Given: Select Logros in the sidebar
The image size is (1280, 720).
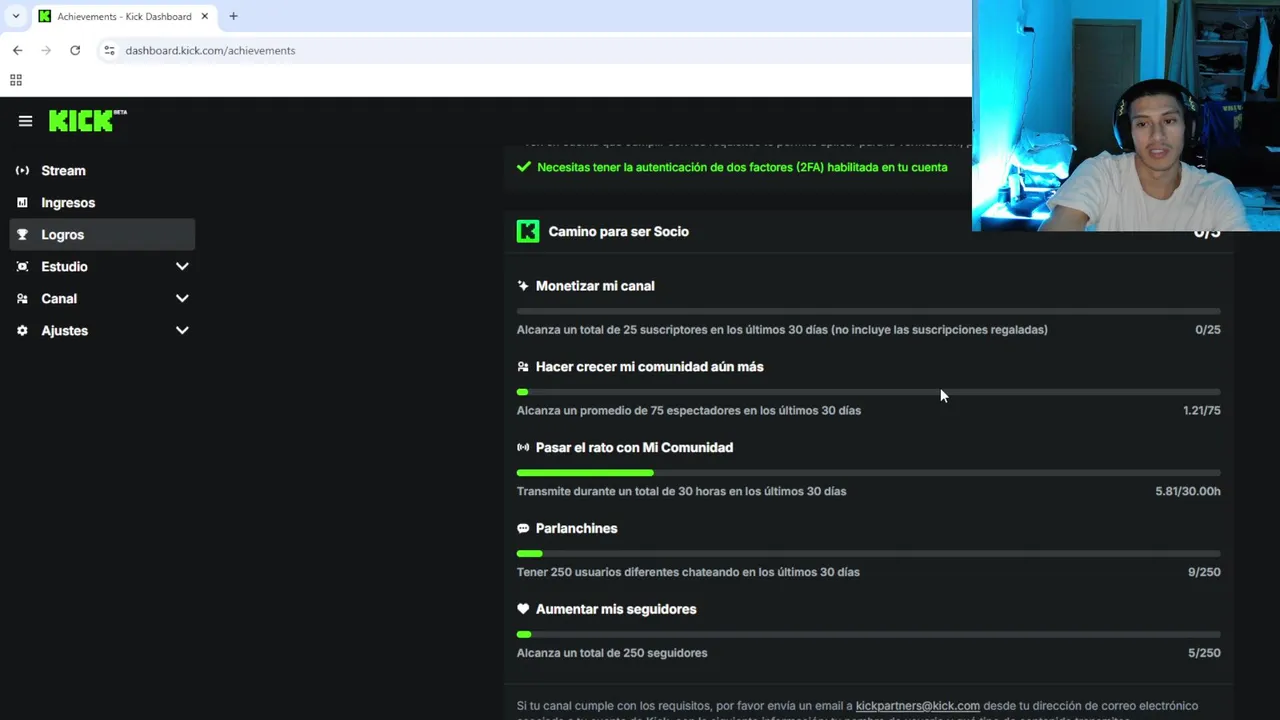Looking at the screenshot, I should point(102,234).
